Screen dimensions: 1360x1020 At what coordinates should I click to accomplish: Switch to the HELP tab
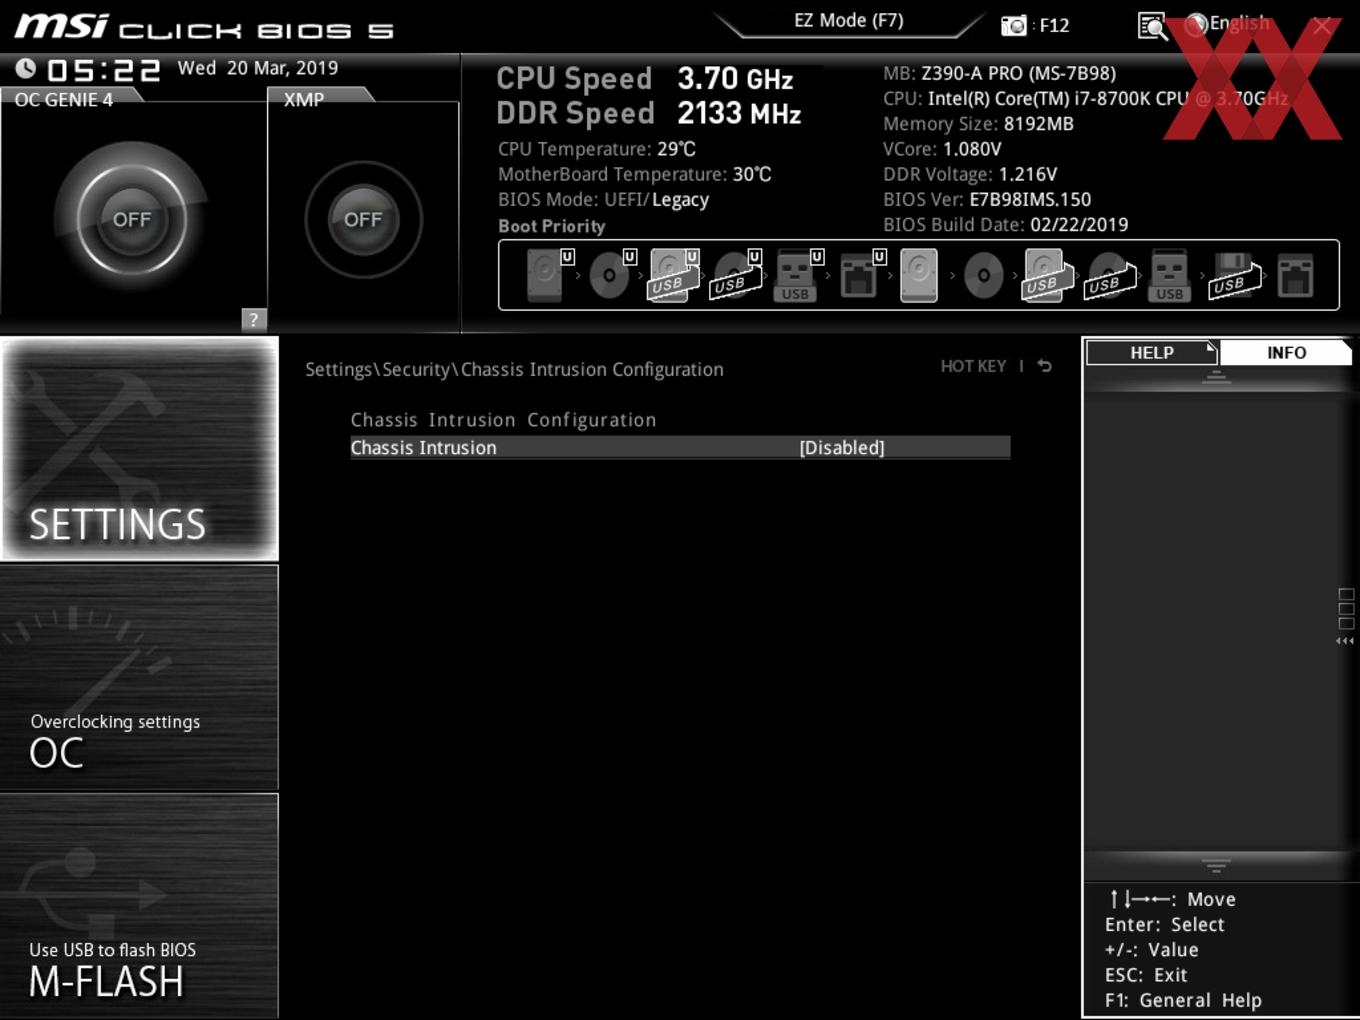click(x=1152, y=353)
